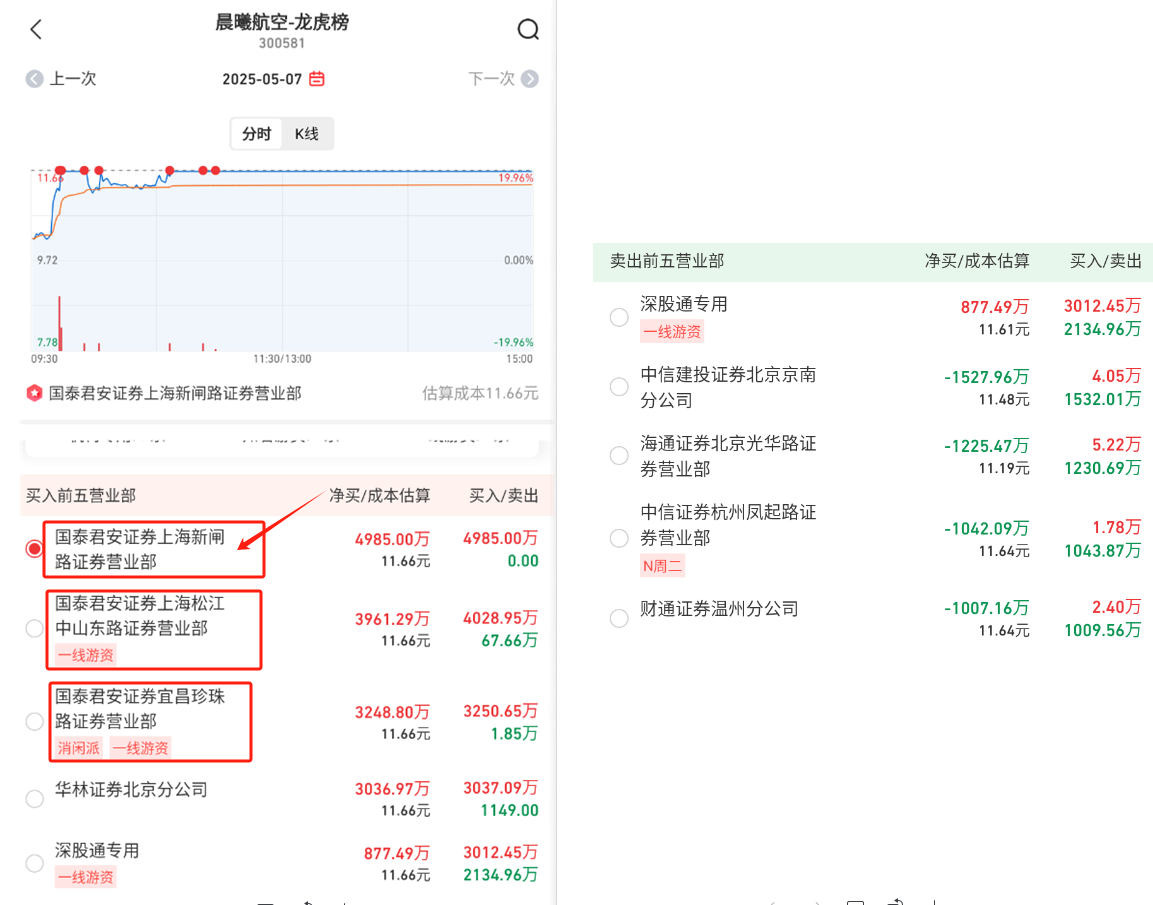Go back with the left arrow icon
This screenshot has height=905, width=1153.
point(36,29)
